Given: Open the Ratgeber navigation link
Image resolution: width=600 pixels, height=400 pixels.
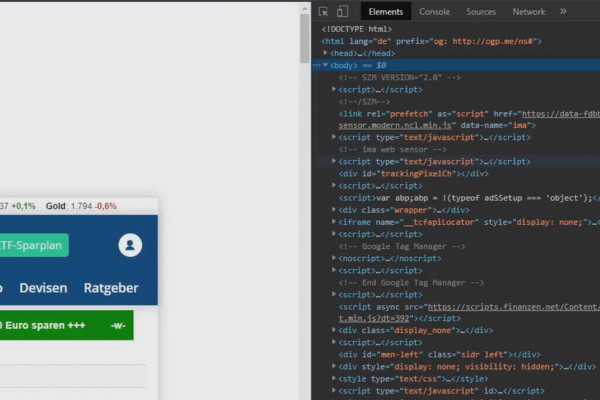Looking at the screenshot, I should point(111,288).
